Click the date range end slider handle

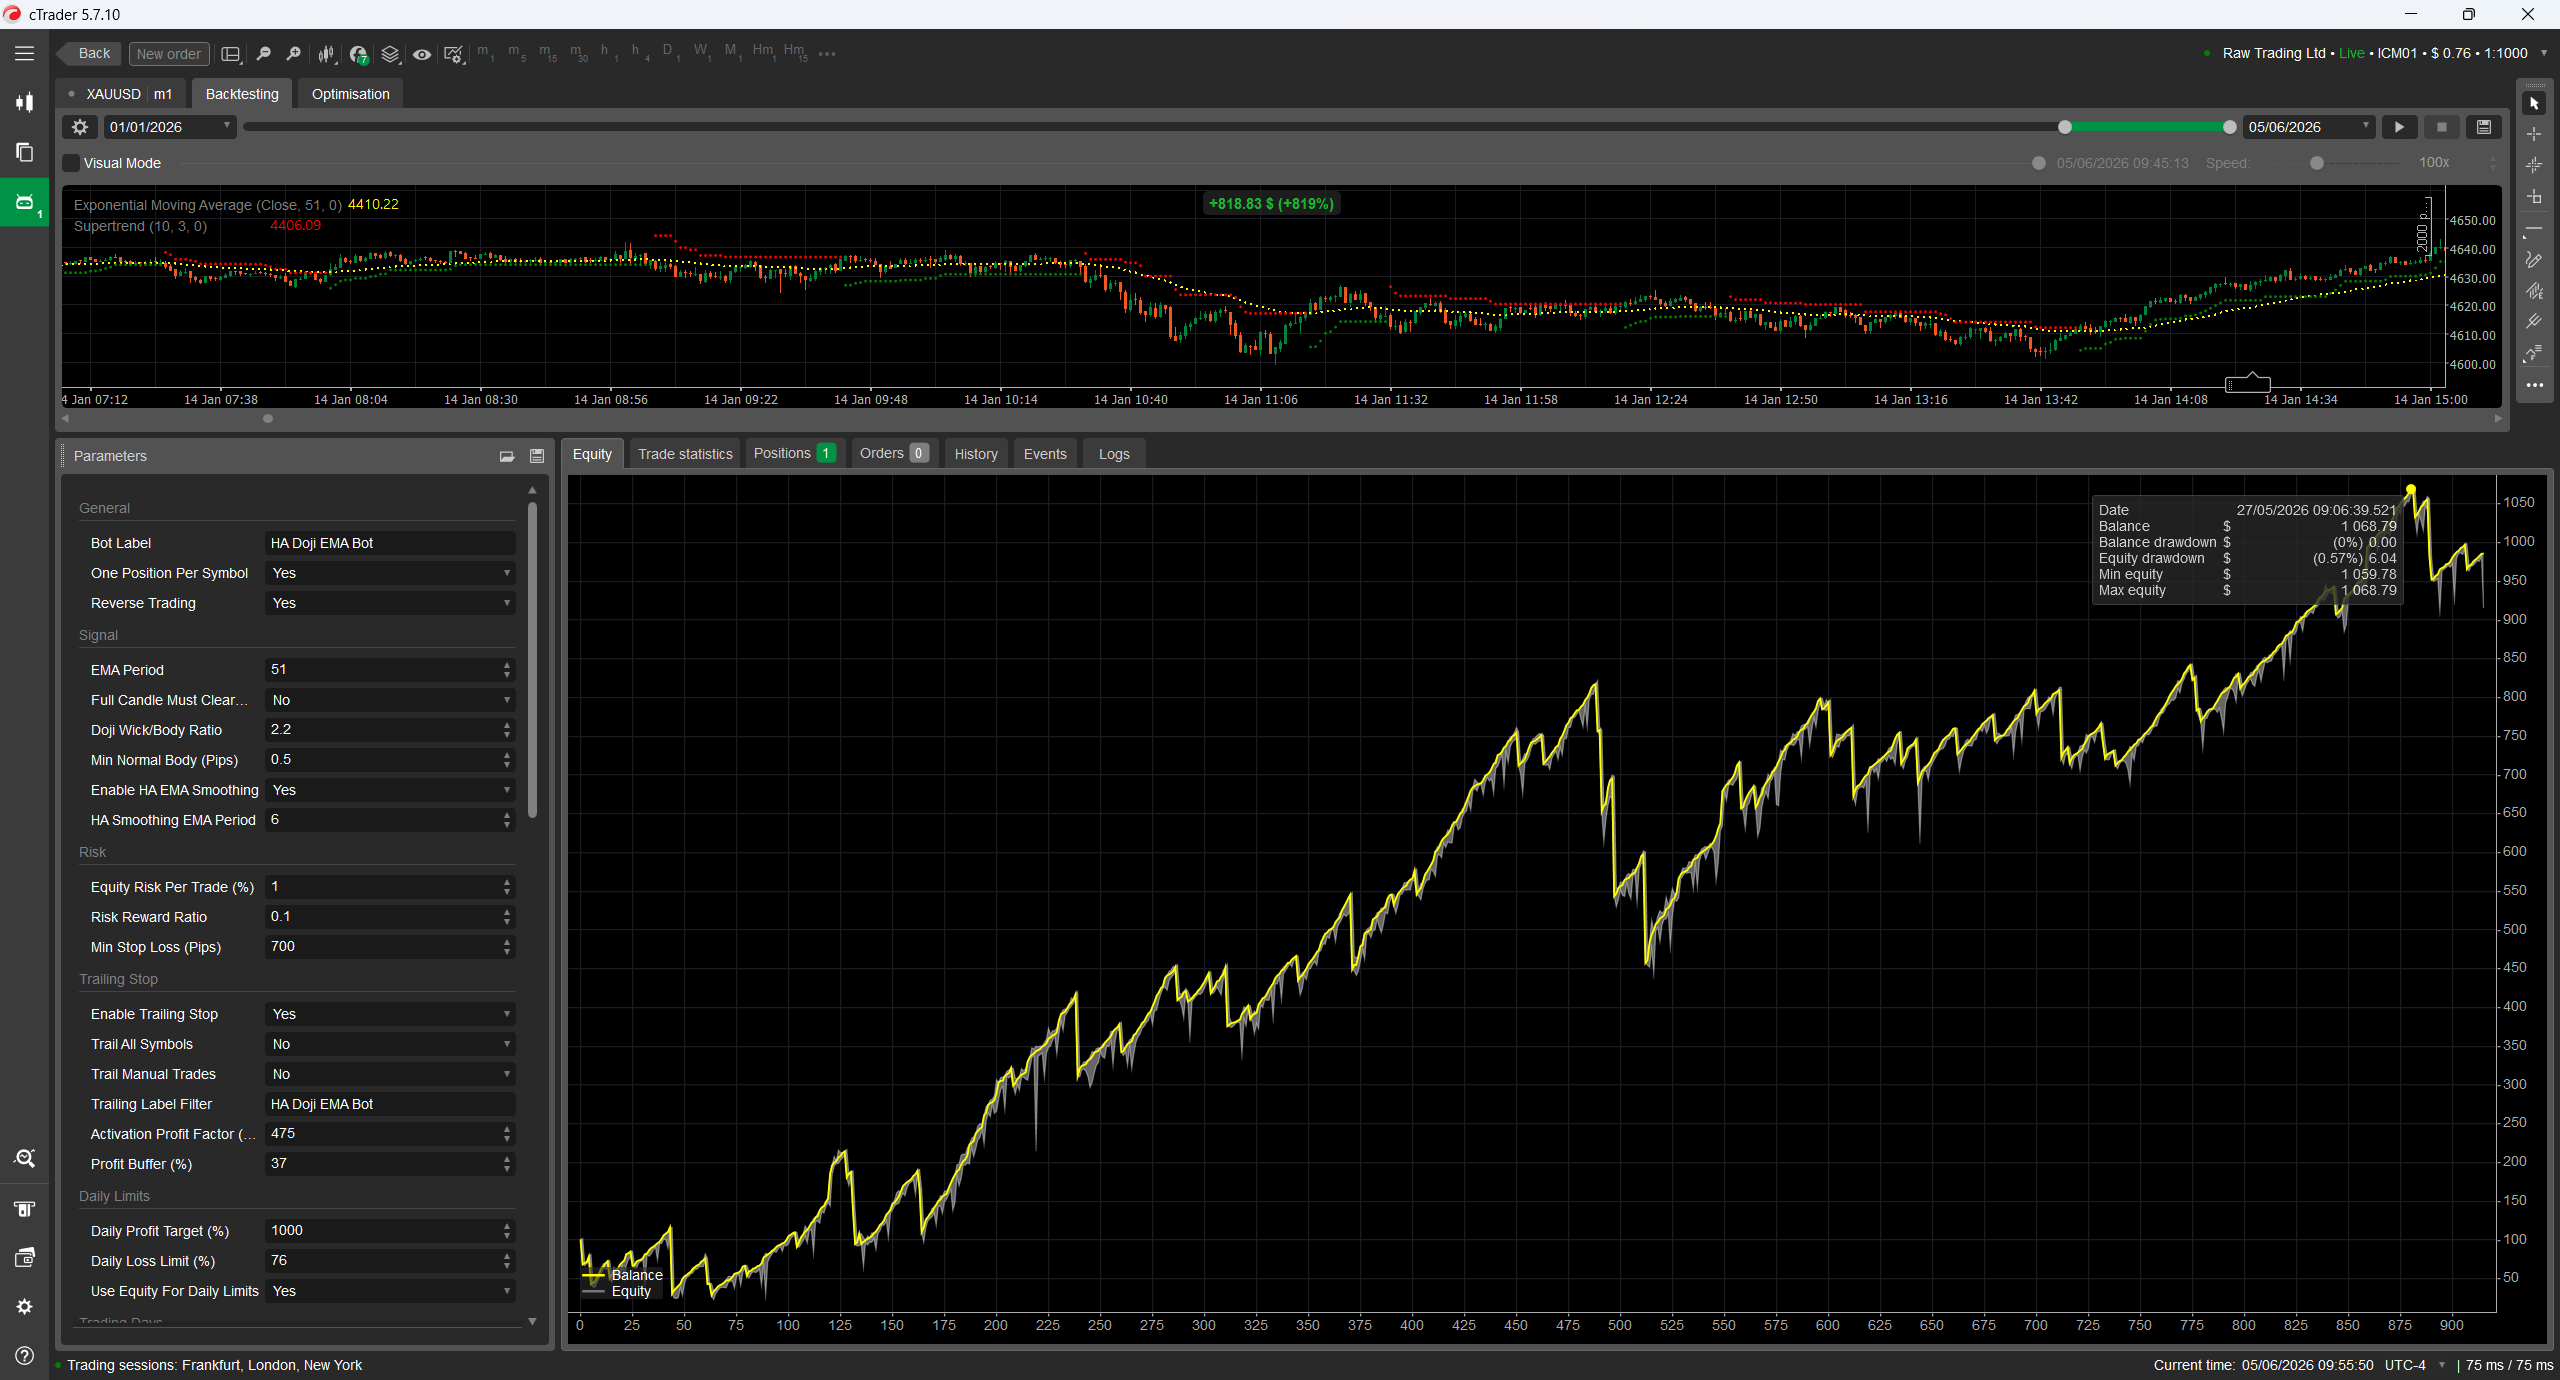click(2229, 127)
